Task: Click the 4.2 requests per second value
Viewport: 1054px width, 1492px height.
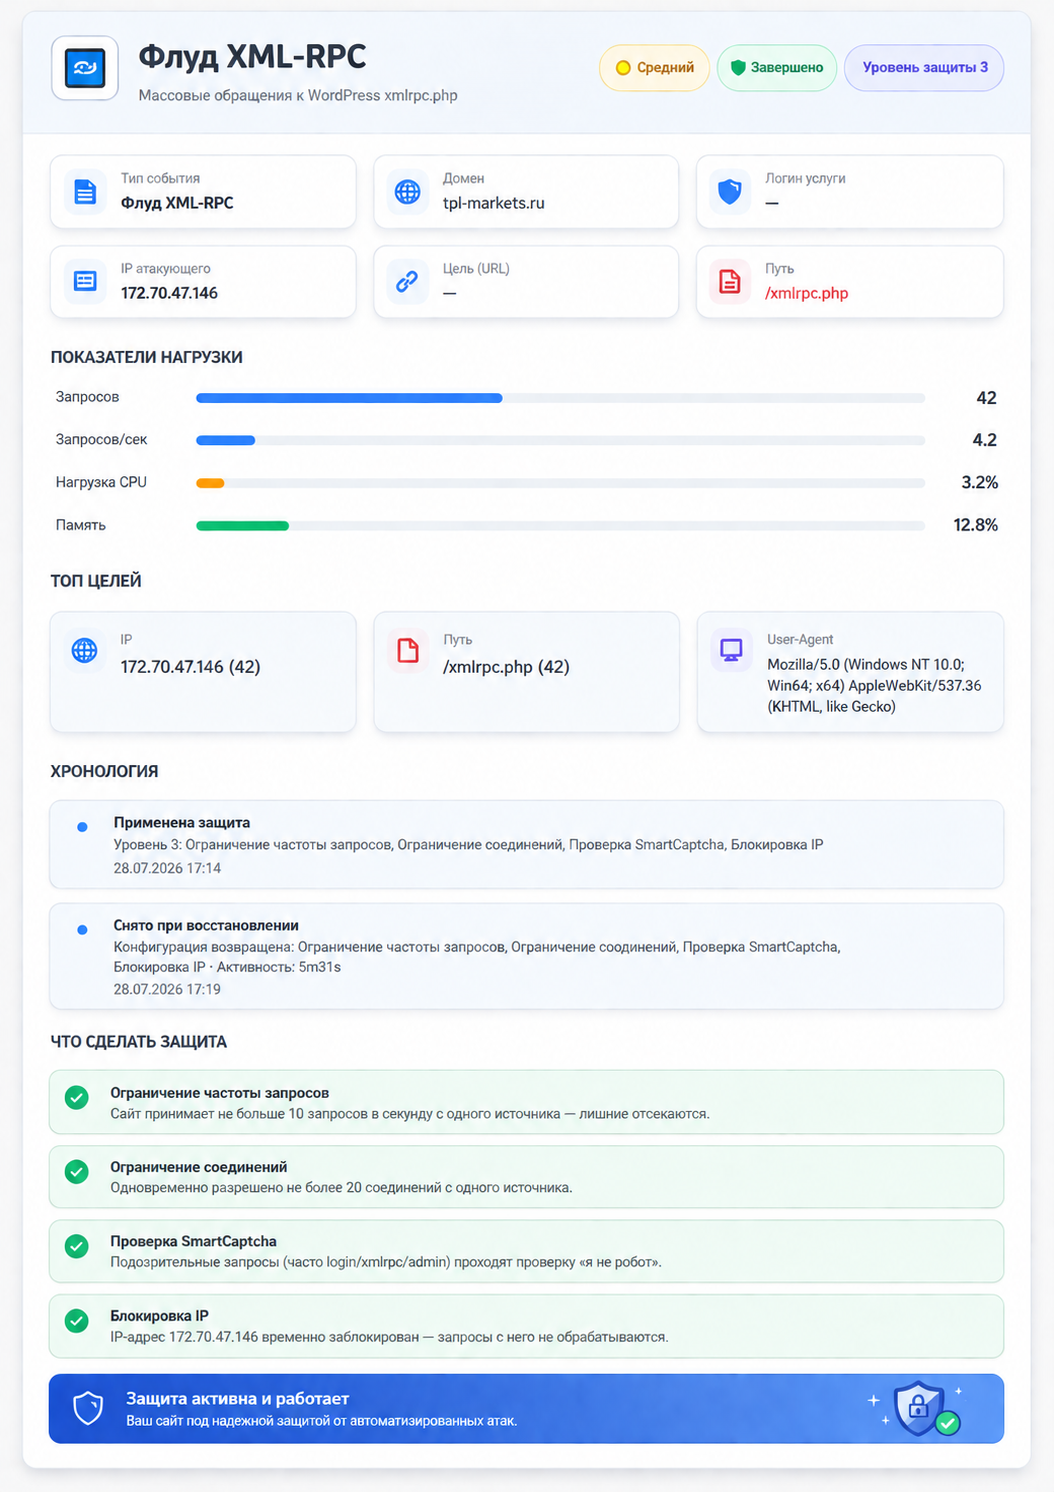Action: tap(984, 440)
